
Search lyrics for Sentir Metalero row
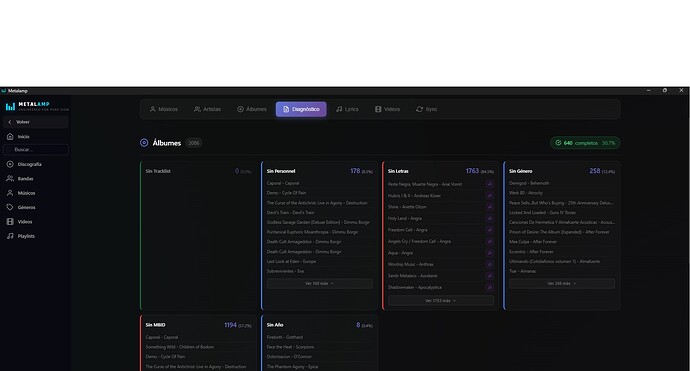click(489, 276)
